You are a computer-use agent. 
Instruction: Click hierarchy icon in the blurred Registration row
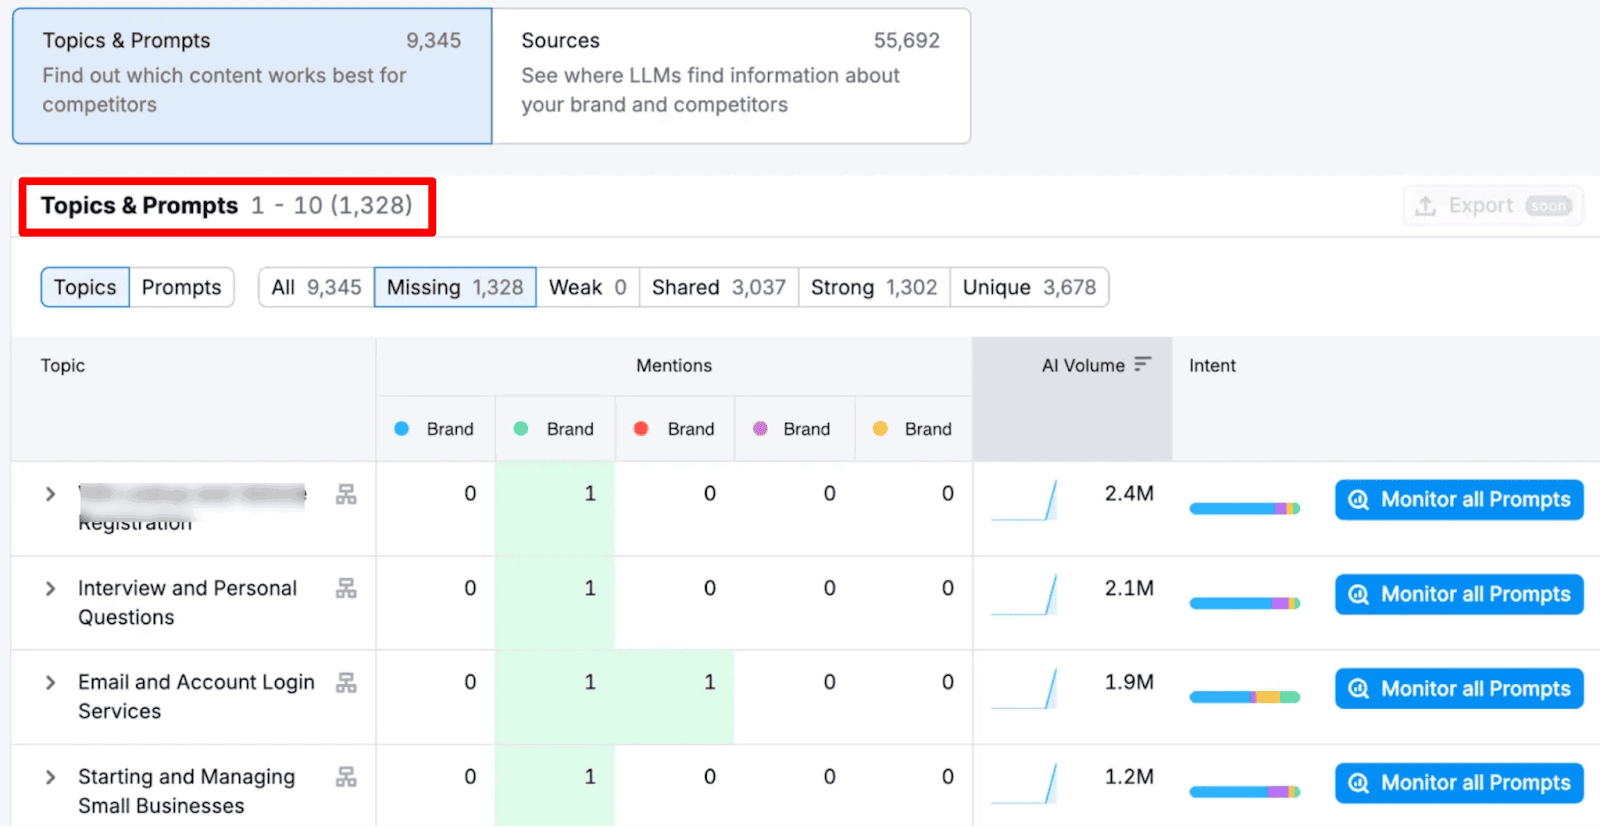346,495
